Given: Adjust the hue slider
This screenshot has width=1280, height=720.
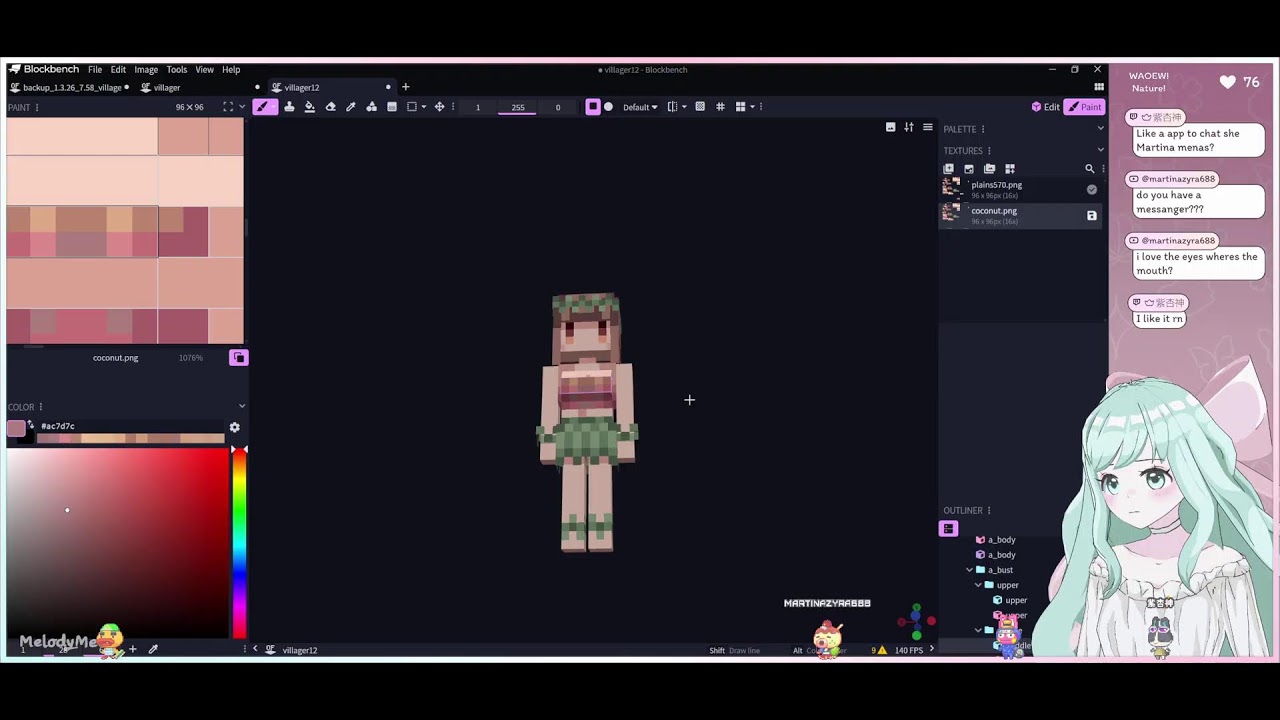Looking at the screenshot, I should click(x=239, y=543).
